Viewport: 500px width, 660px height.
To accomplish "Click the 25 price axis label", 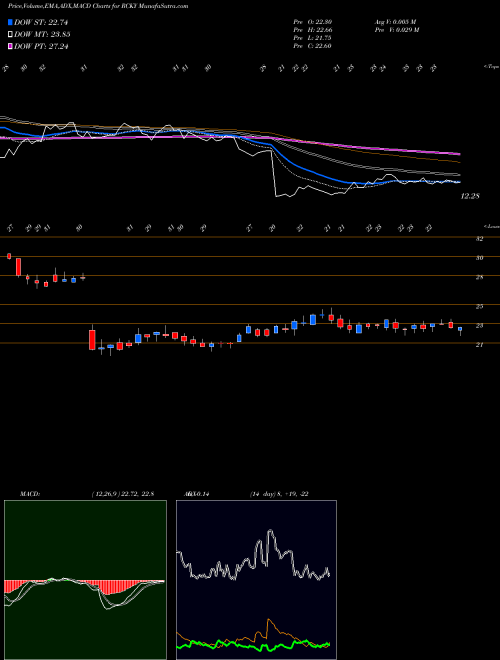I will tap(479, 306).
